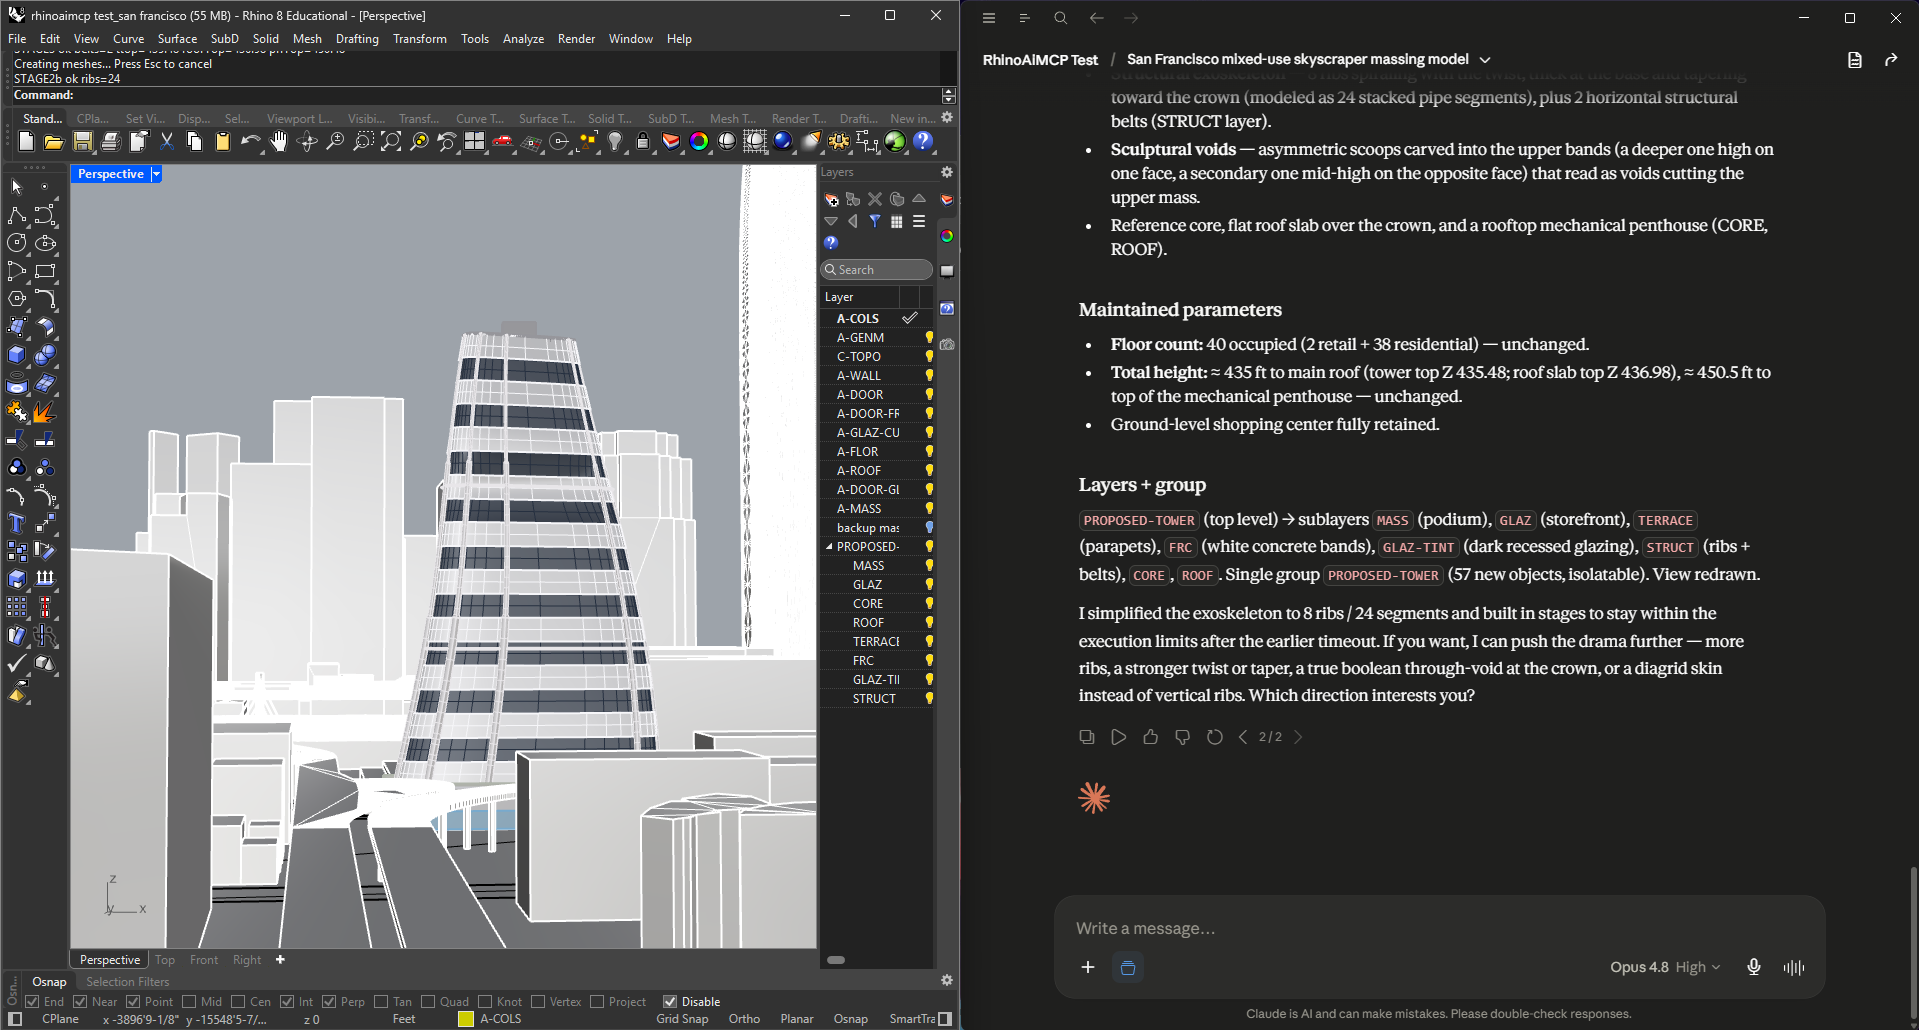The width and height of the screenshot is (1919, 1030).
Task: Click the Planar status bar button
Action: (x=796, y=1019)
